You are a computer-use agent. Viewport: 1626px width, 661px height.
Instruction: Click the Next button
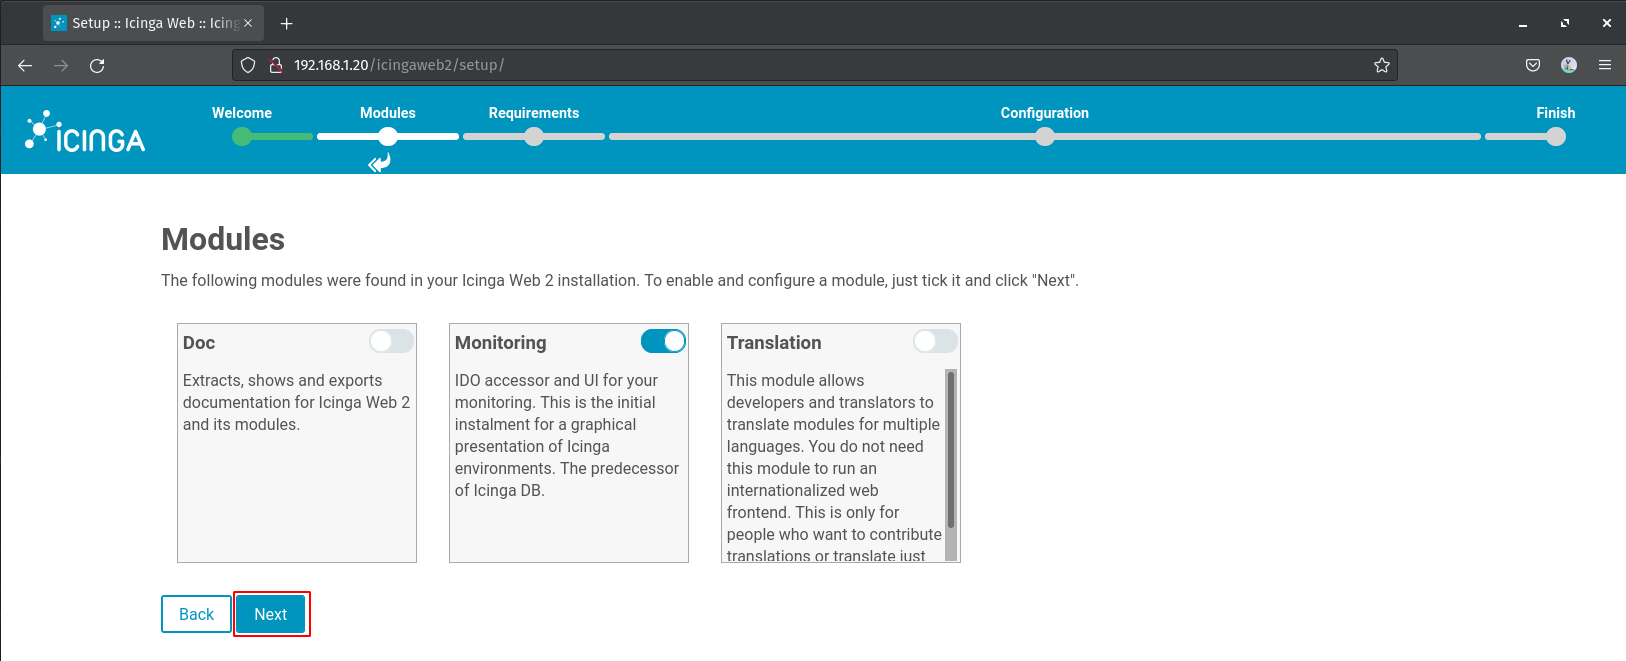click(271, 614)
